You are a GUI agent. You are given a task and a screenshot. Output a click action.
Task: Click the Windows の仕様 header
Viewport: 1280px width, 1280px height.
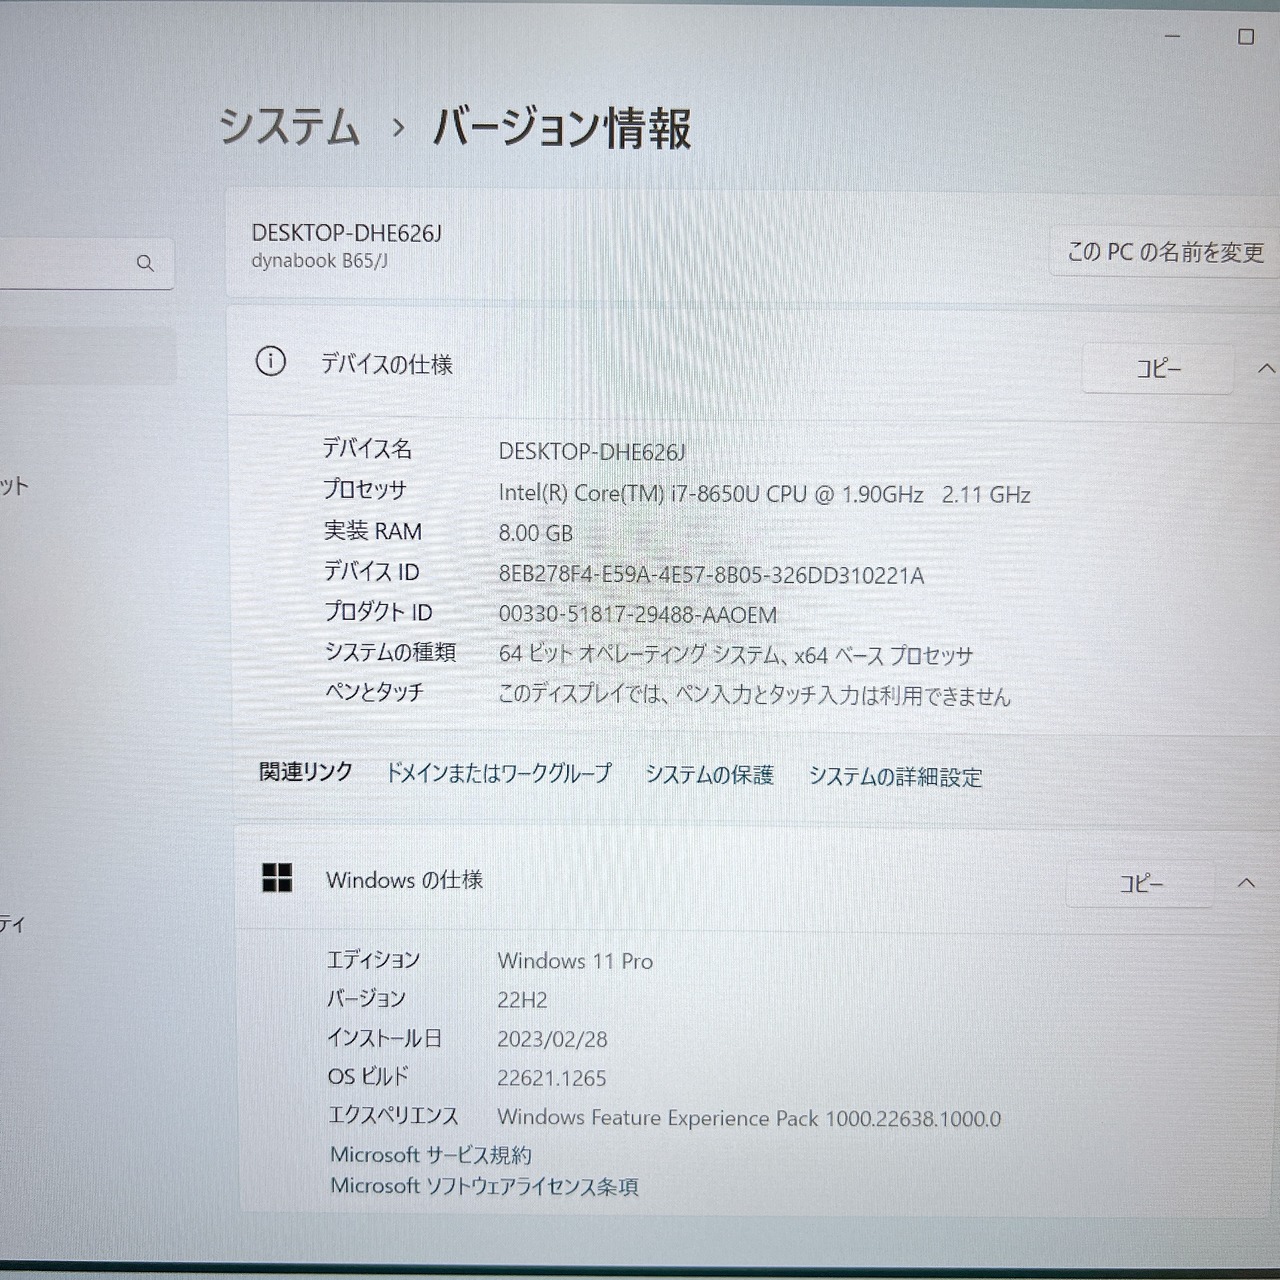click(404, 880)
